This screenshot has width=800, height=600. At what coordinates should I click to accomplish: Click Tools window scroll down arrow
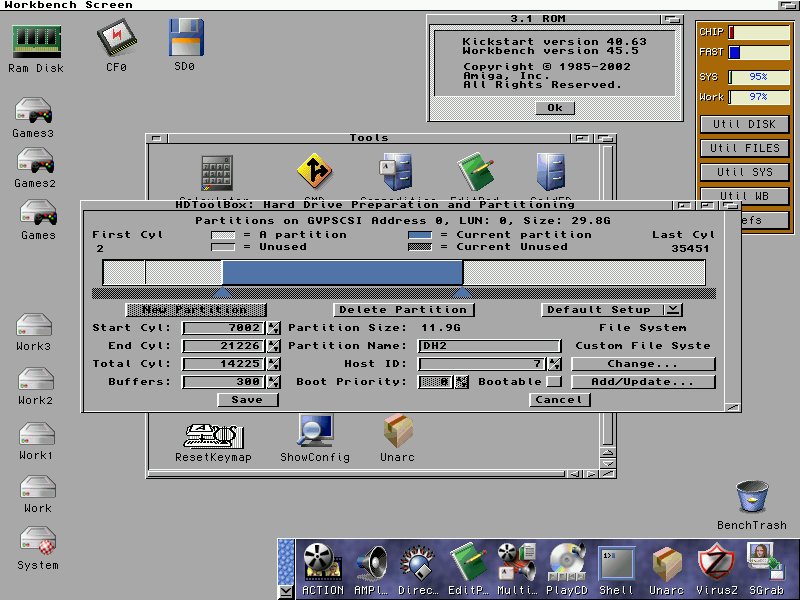(607, 463)
